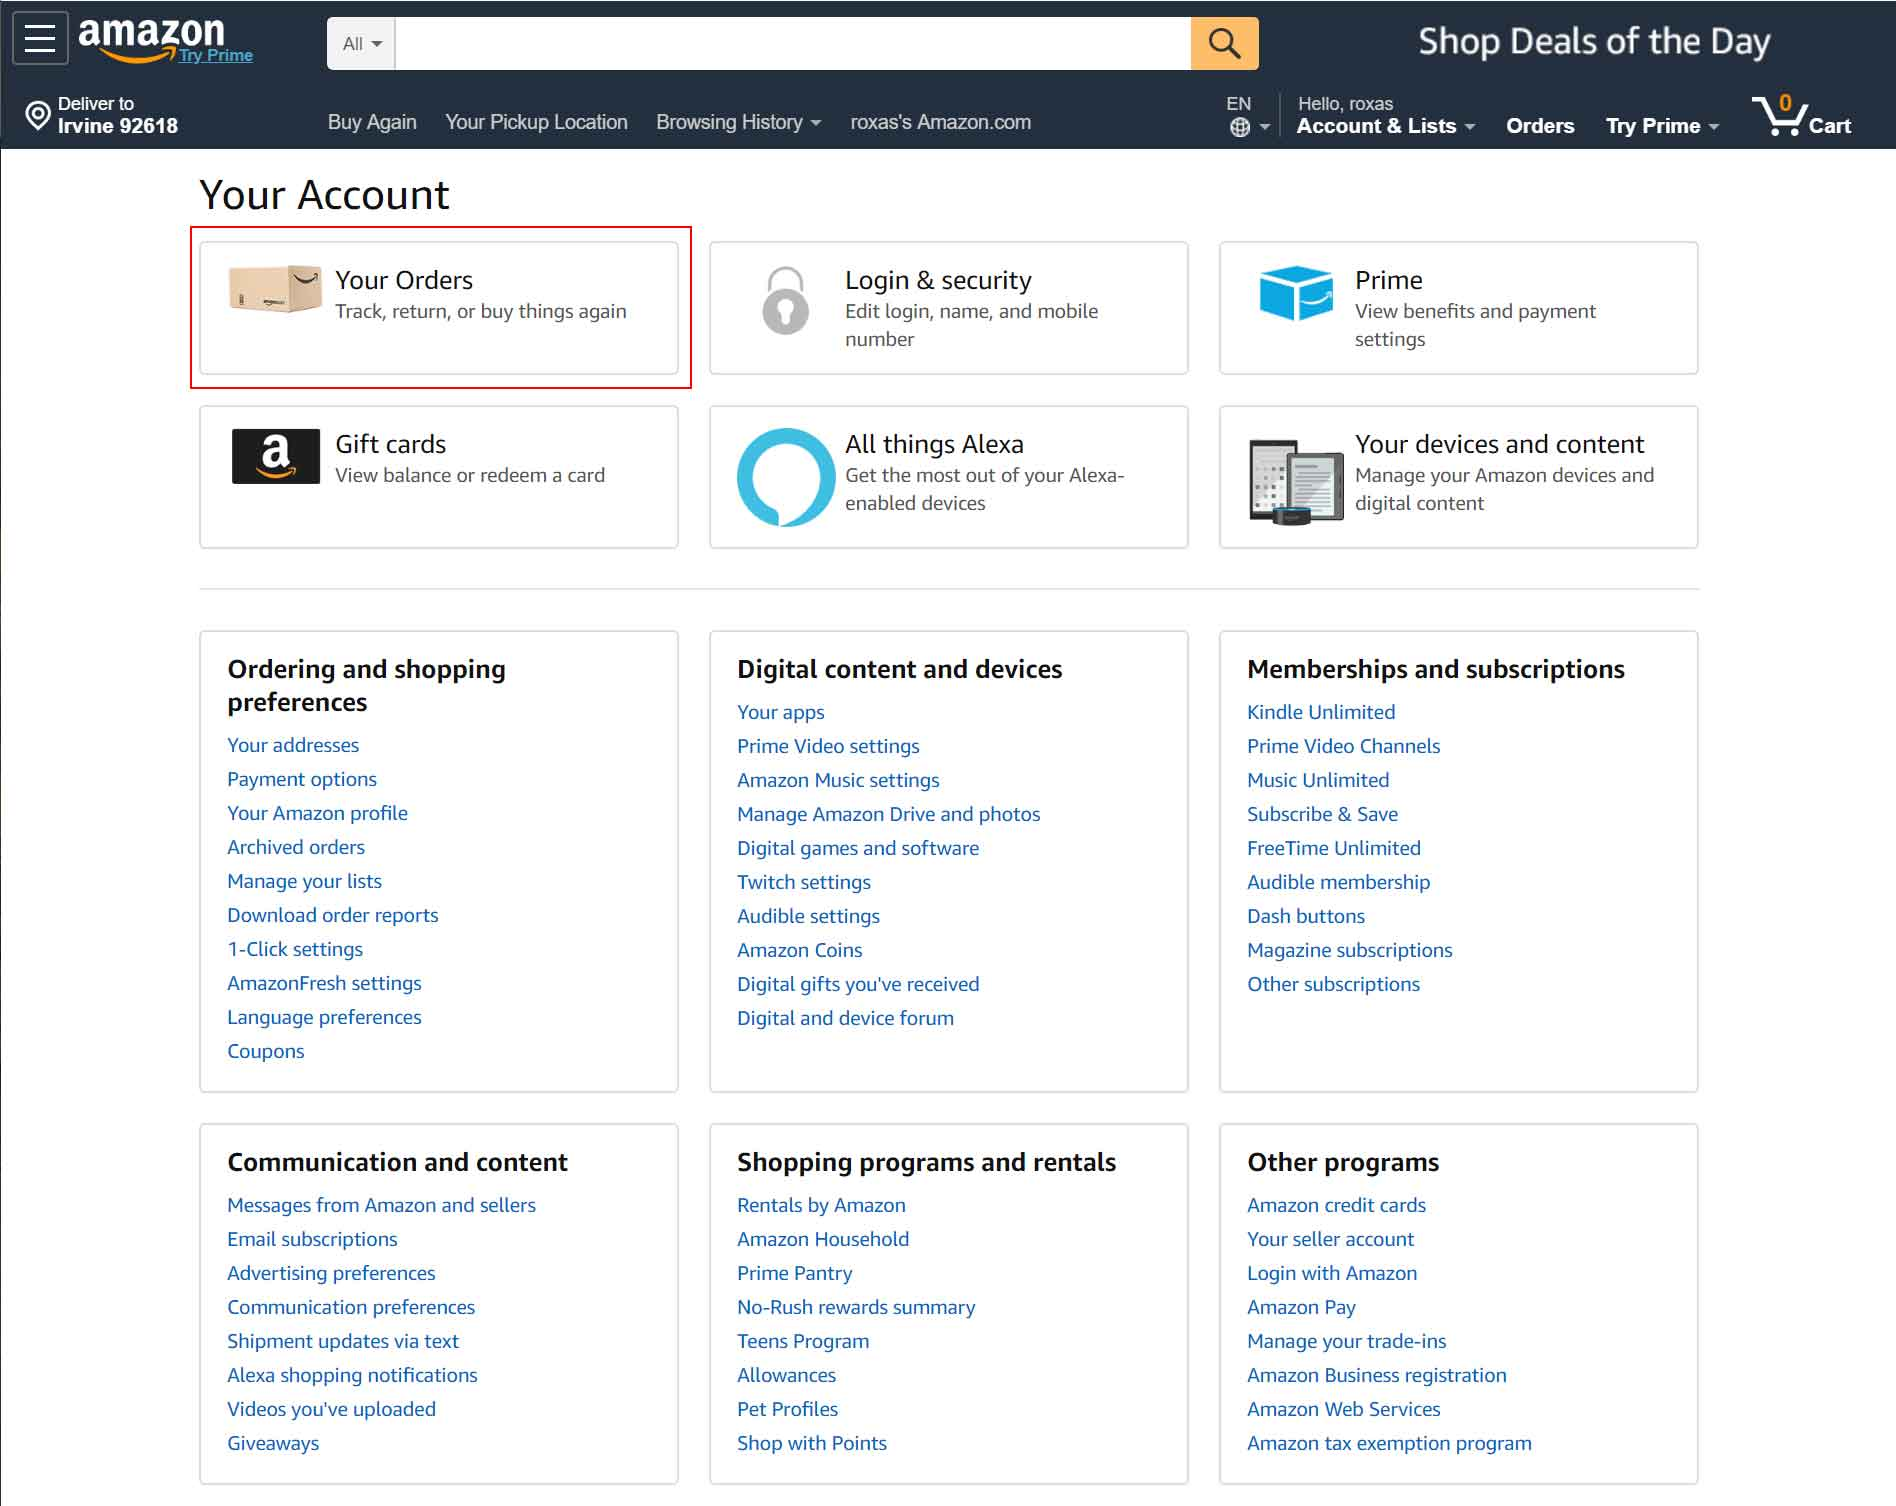Image resolution: width=1896 pixels, height=1506 pixels.
Task: Open Your apps link
Action: 781,712
